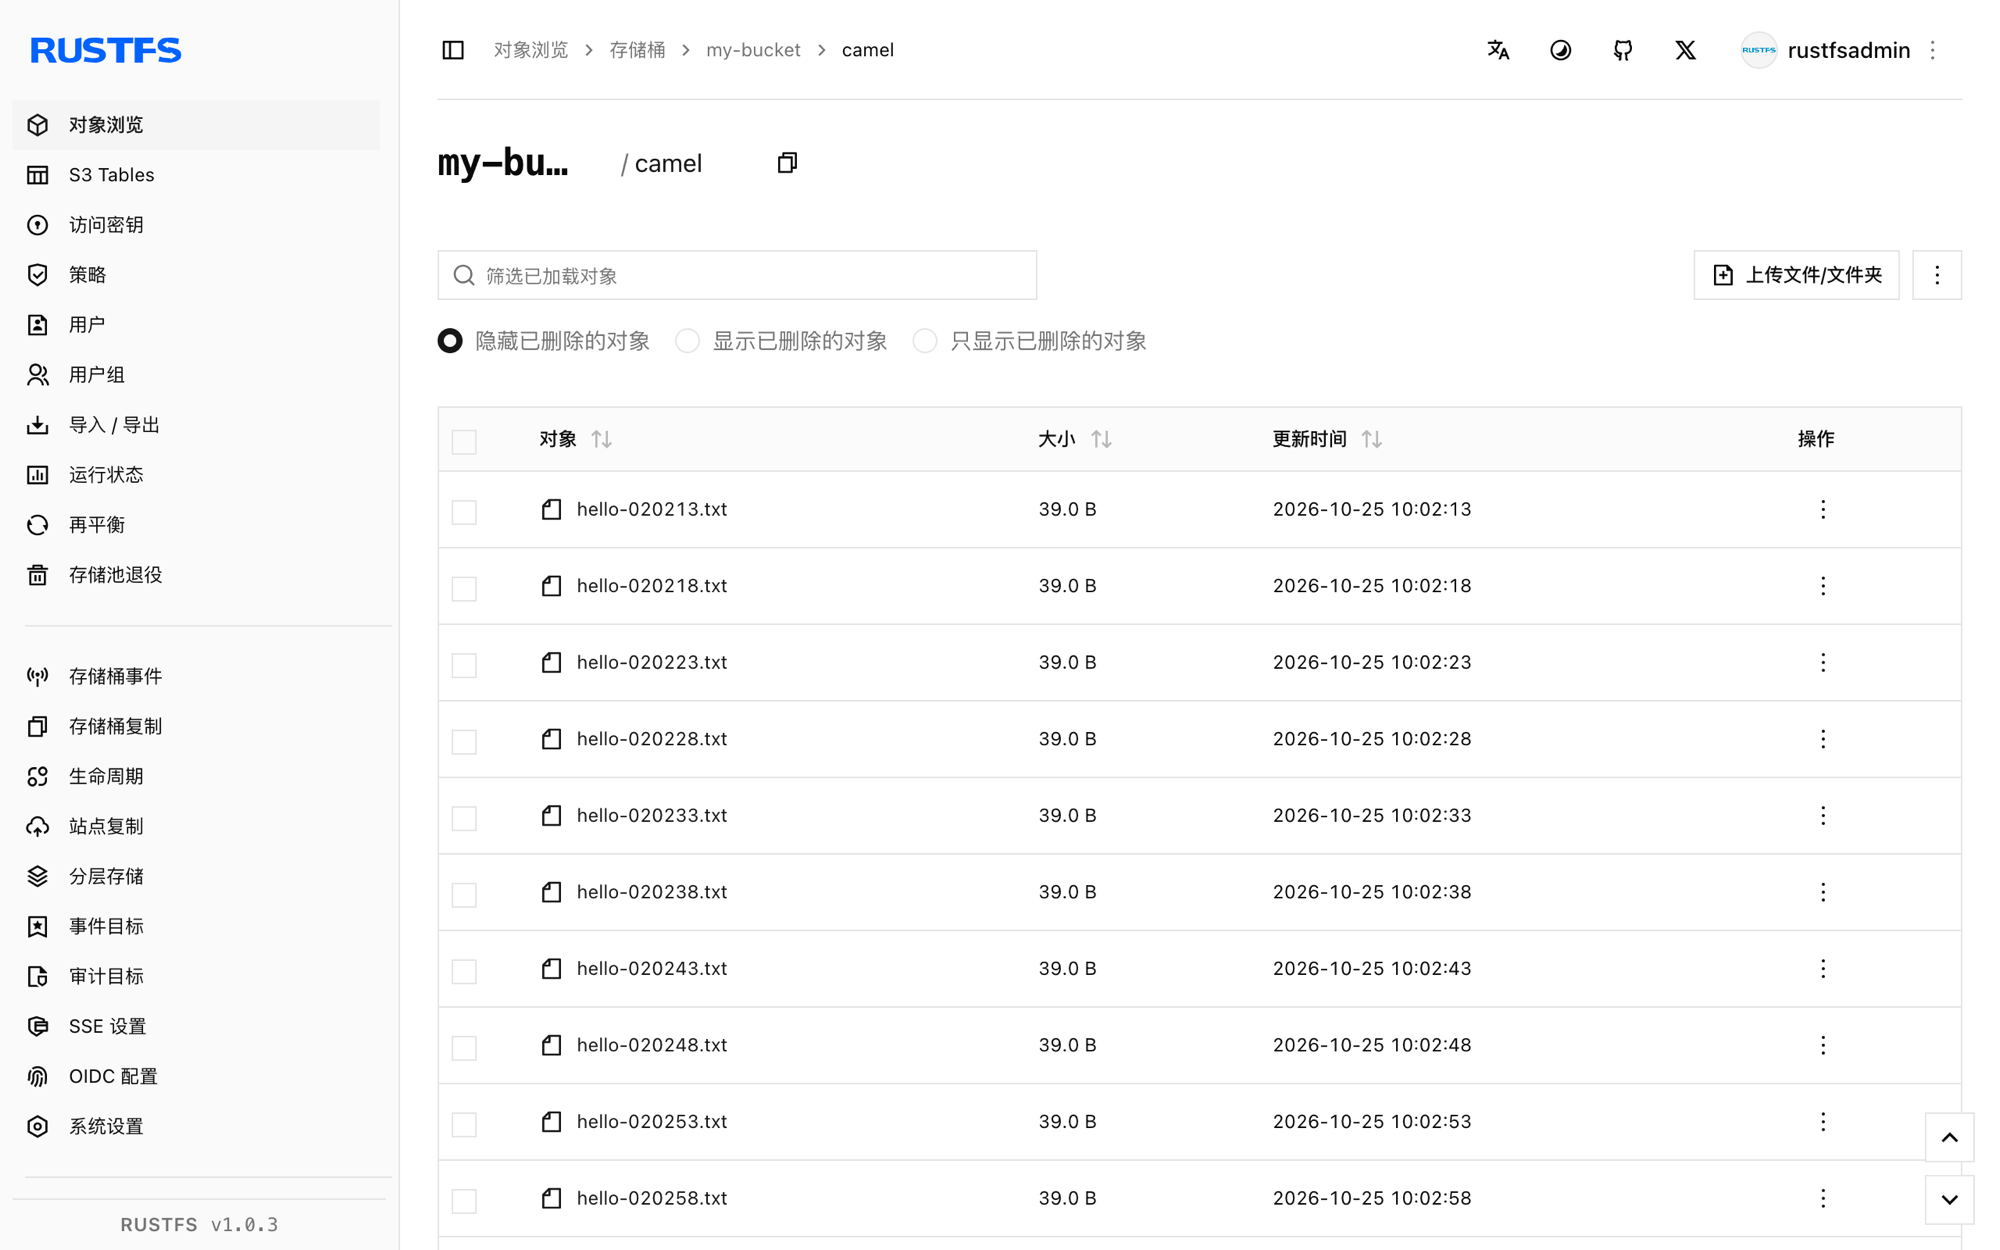Open row actions for hello-020213.txt
The height and width of the screenshot is (1250, 2000).
click(1823, 510)
